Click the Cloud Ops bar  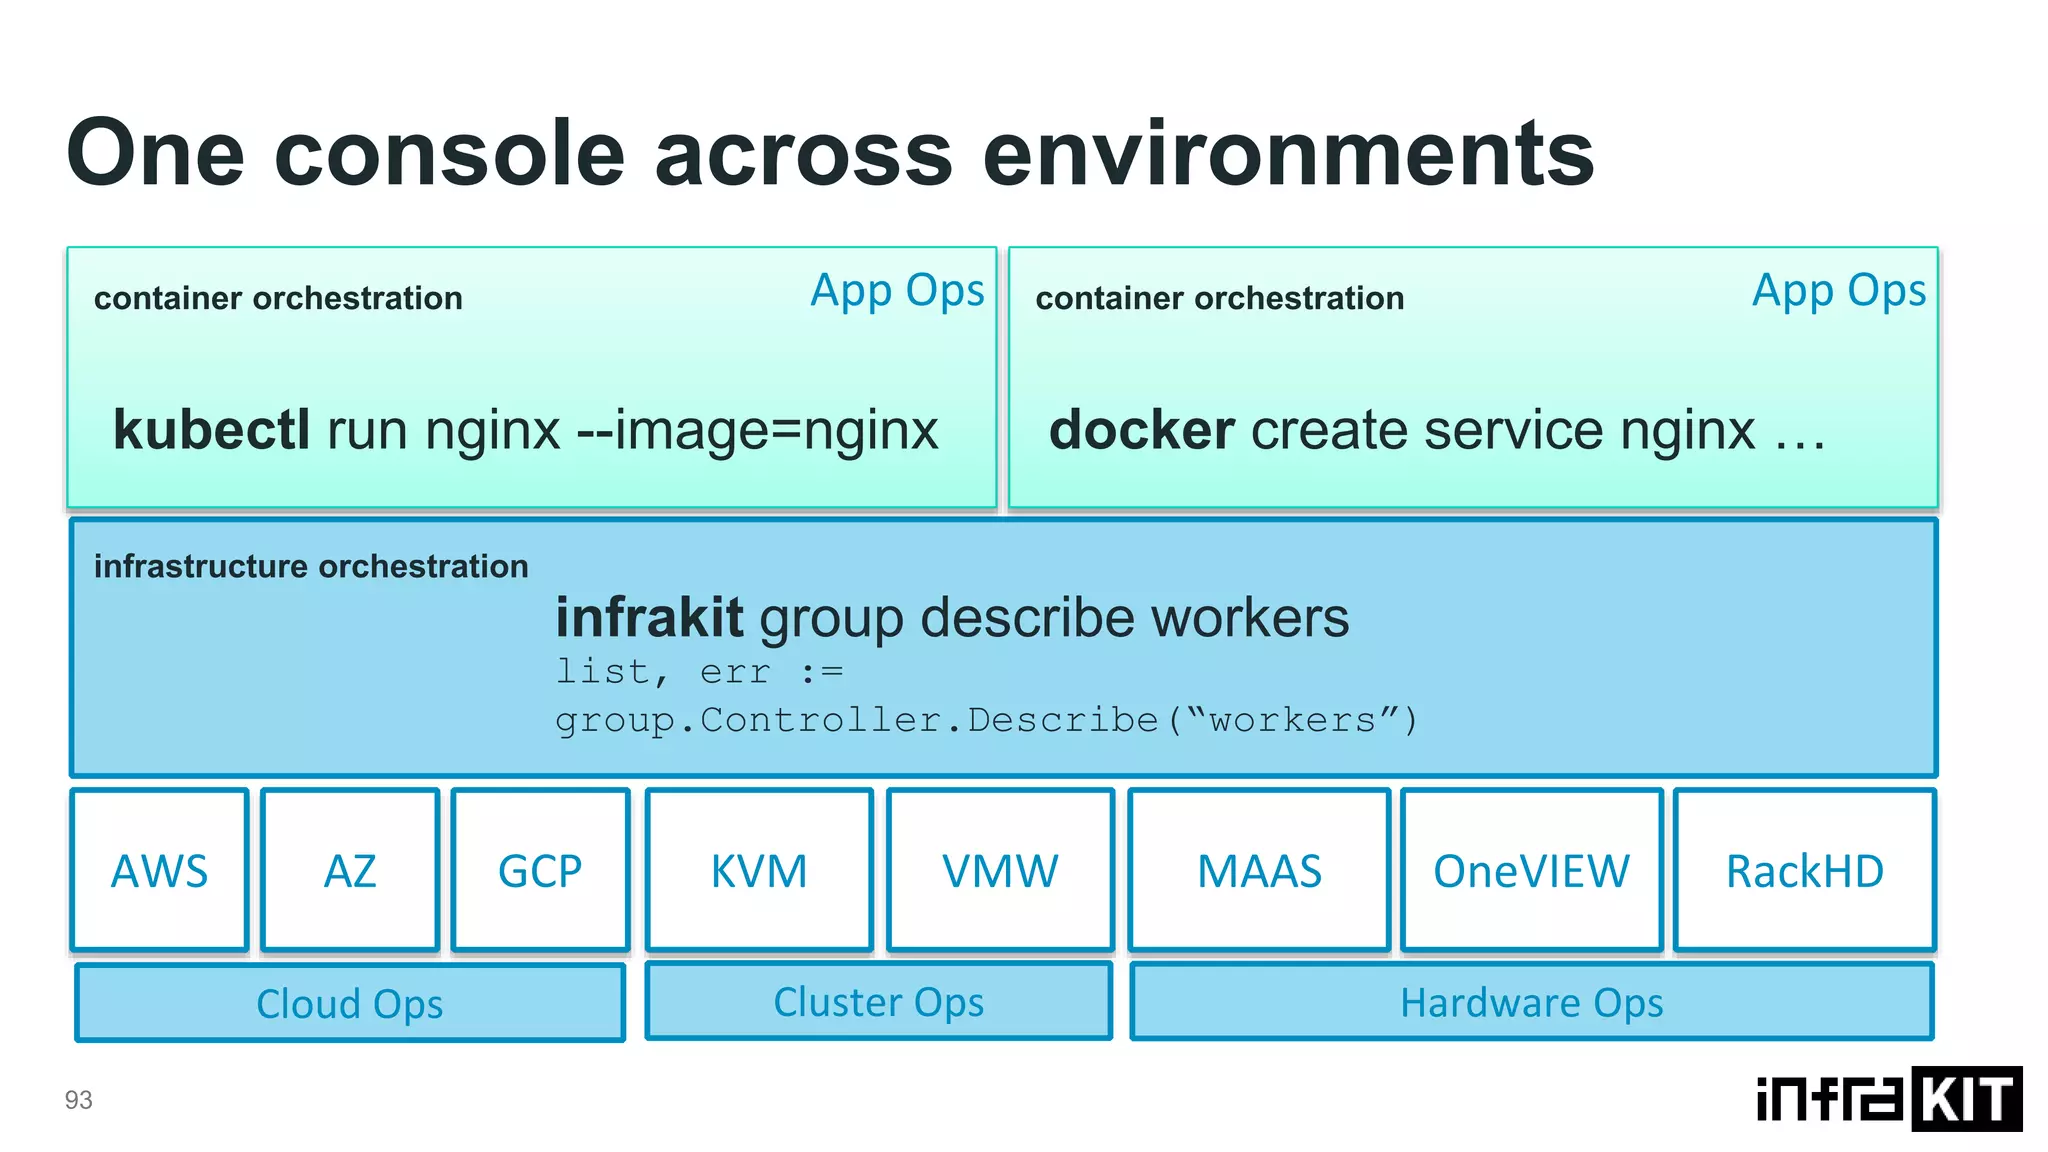[350, 1003]
